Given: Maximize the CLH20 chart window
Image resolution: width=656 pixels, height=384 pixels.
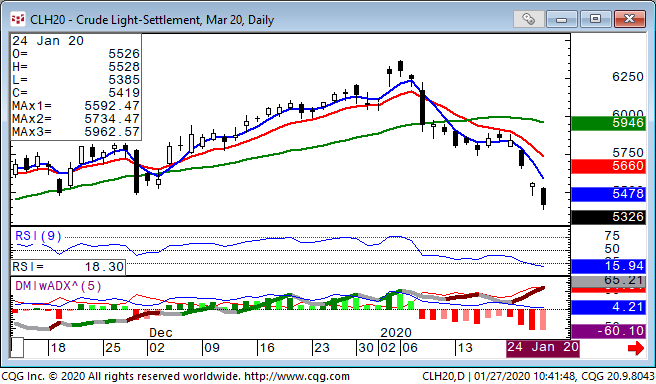Looking at the screenshot, I should tap(595, 19).
